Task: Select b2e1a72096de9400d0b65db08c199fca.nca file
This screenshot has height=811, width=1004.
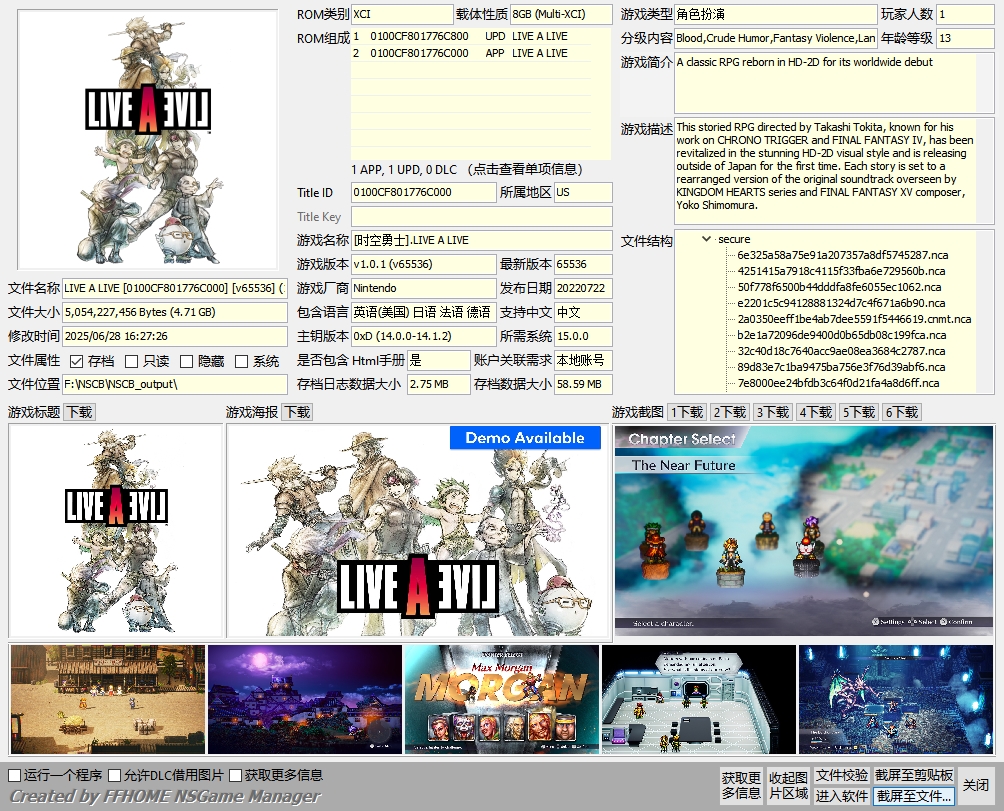Action: [841, 335]
